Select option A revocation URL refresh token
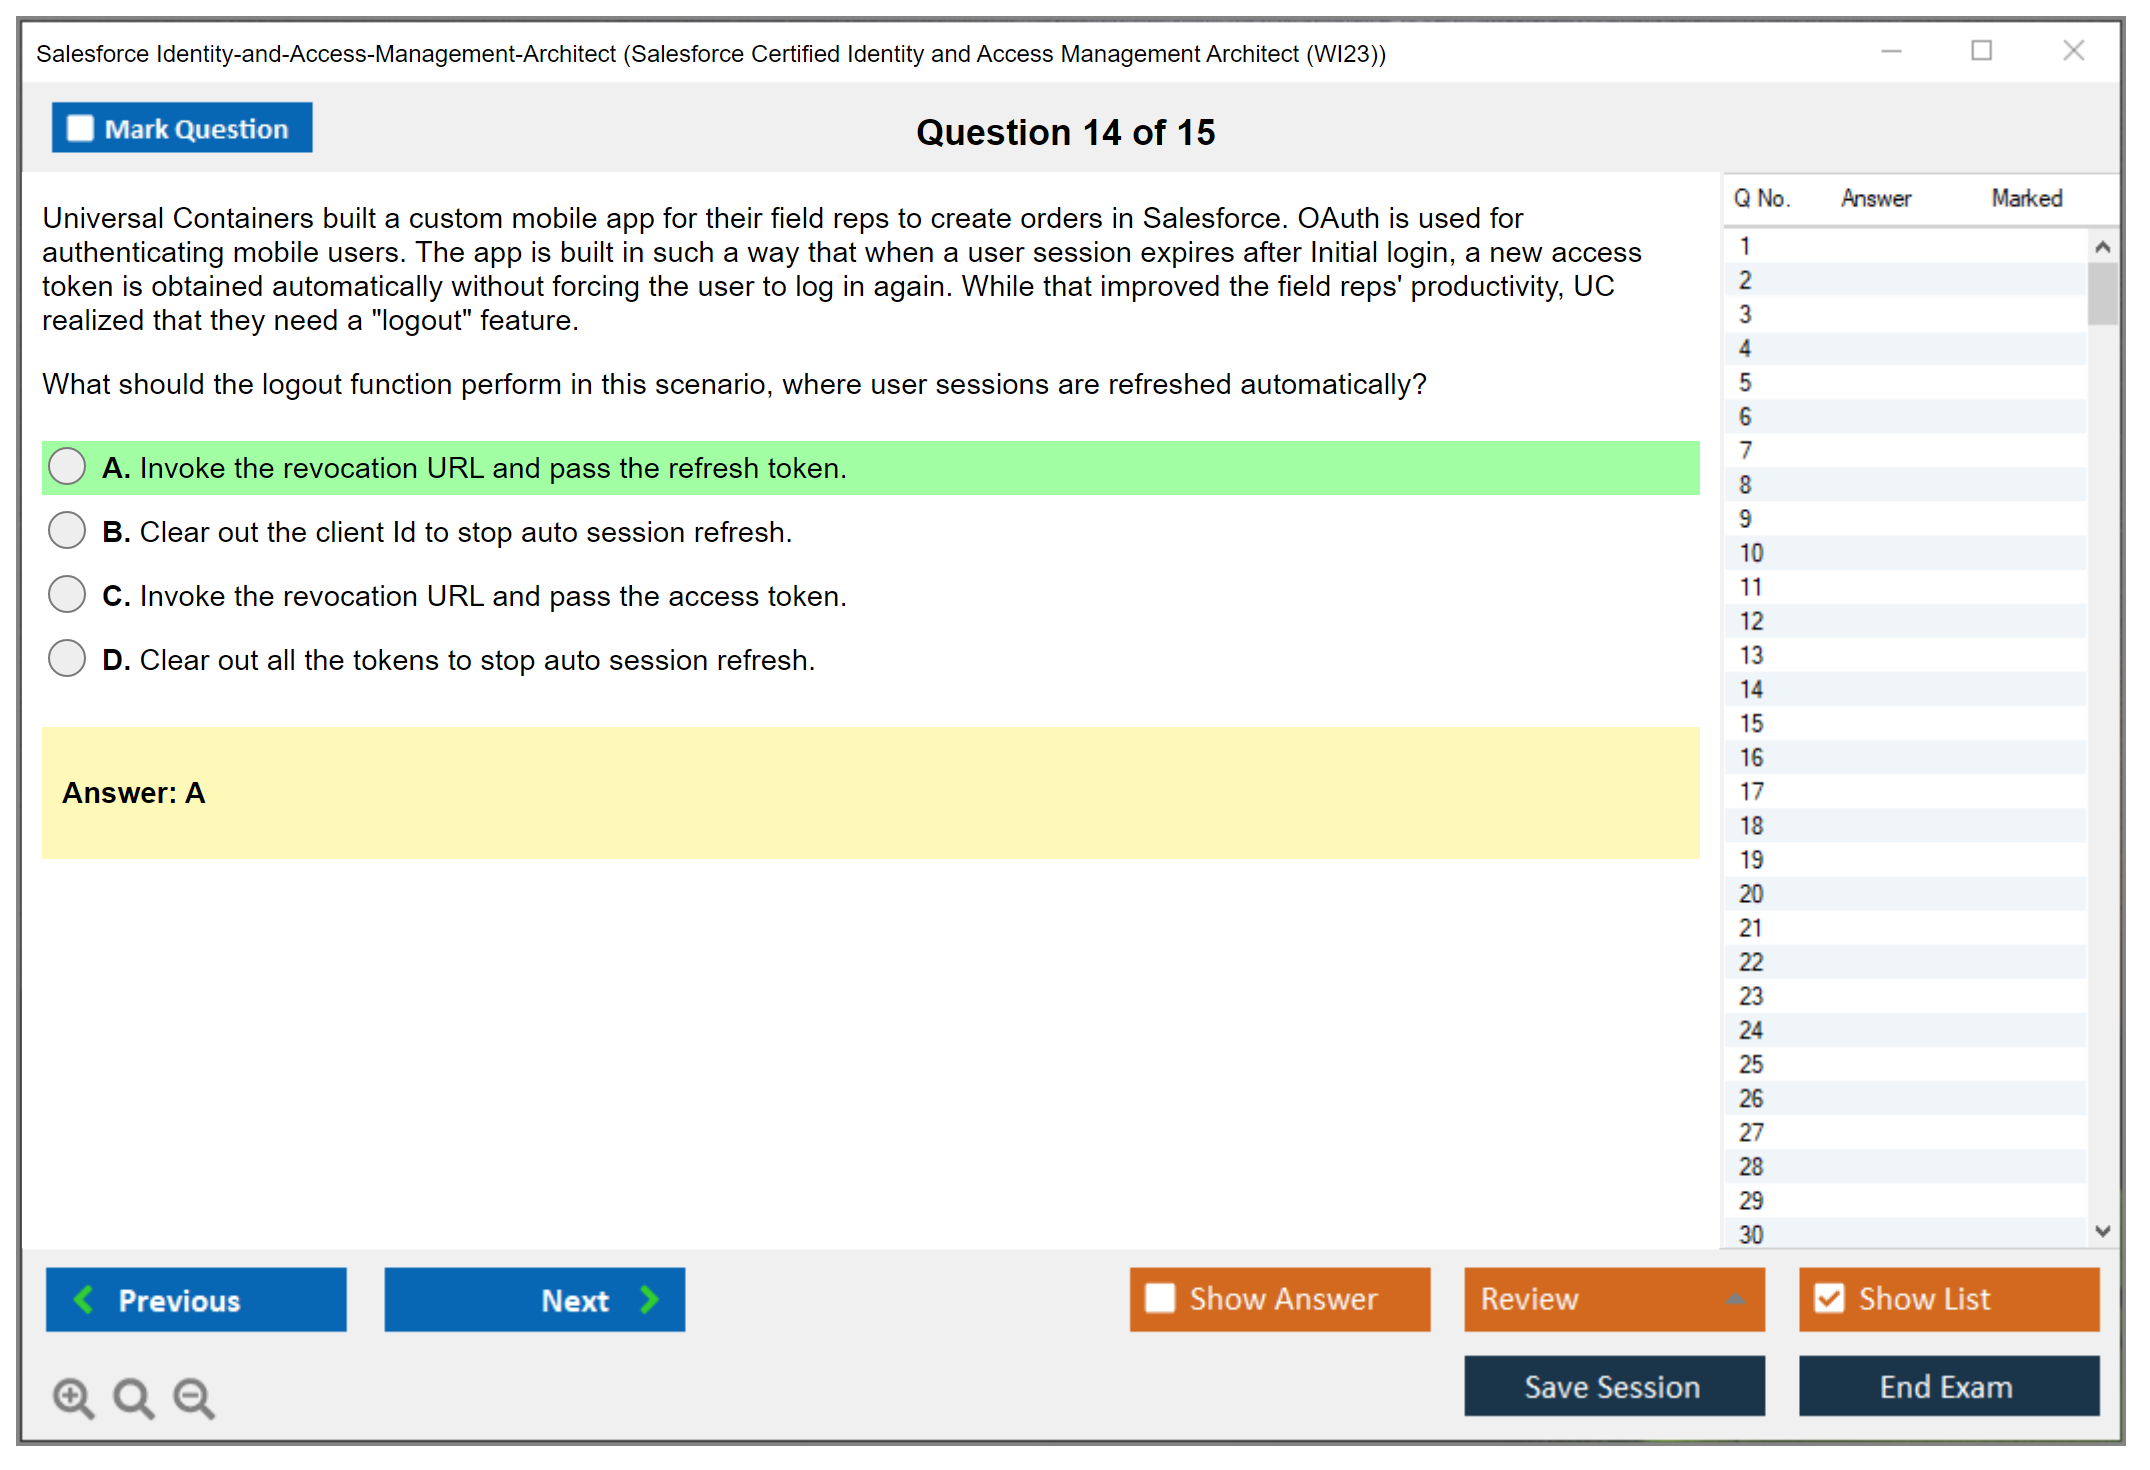 (67, 467)
